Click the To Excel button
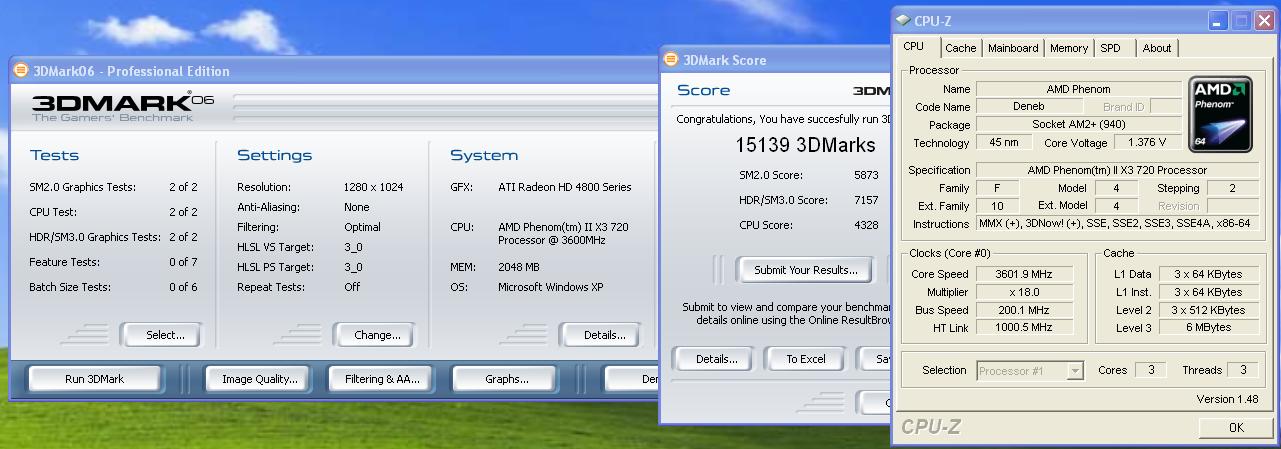1281x449 pixels. 806,359
